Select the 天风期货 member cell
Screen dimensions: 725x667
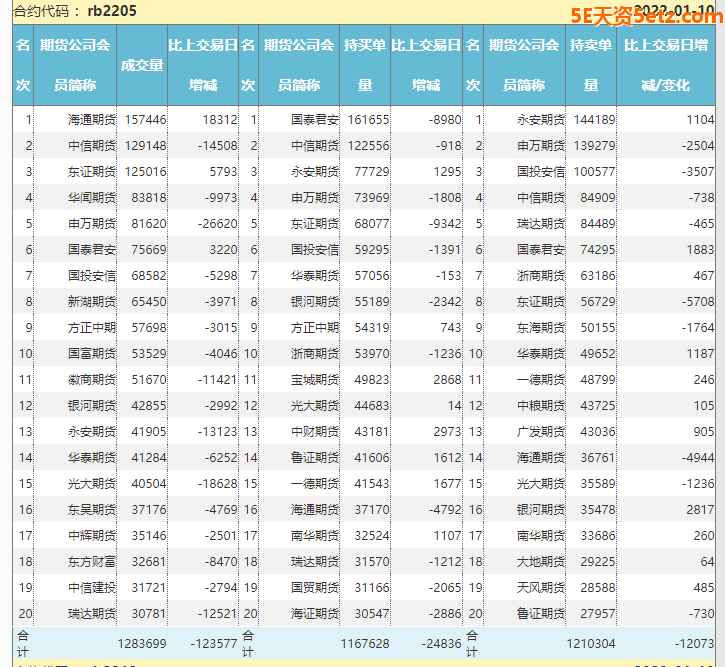[541, 587]
